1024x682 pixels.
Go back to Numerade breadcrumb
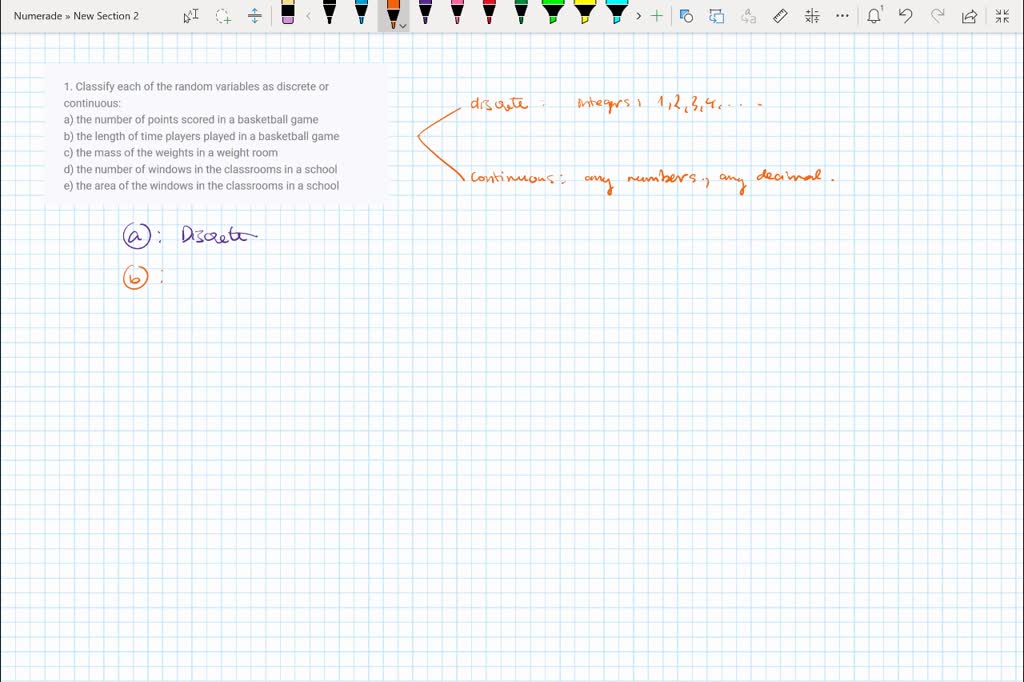38,15
